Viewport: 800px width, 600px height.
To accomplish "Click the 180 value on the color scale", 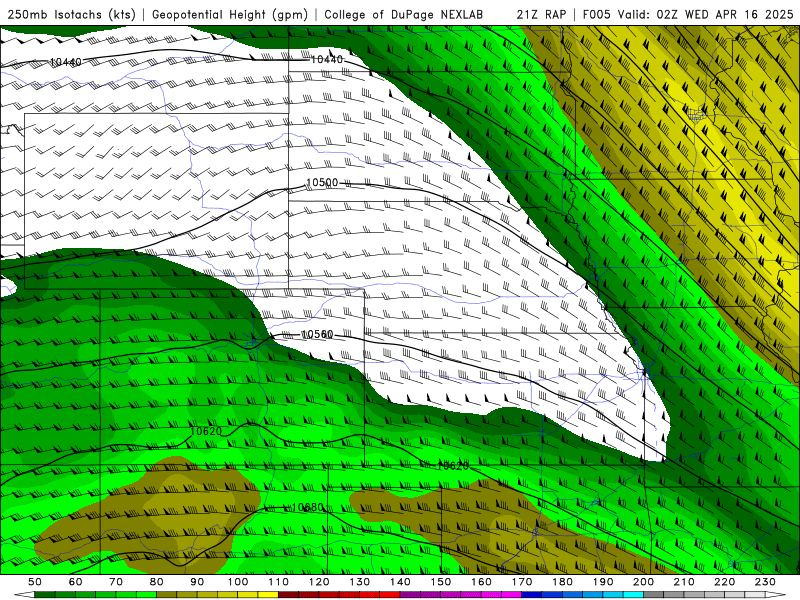I will (562, 582).
